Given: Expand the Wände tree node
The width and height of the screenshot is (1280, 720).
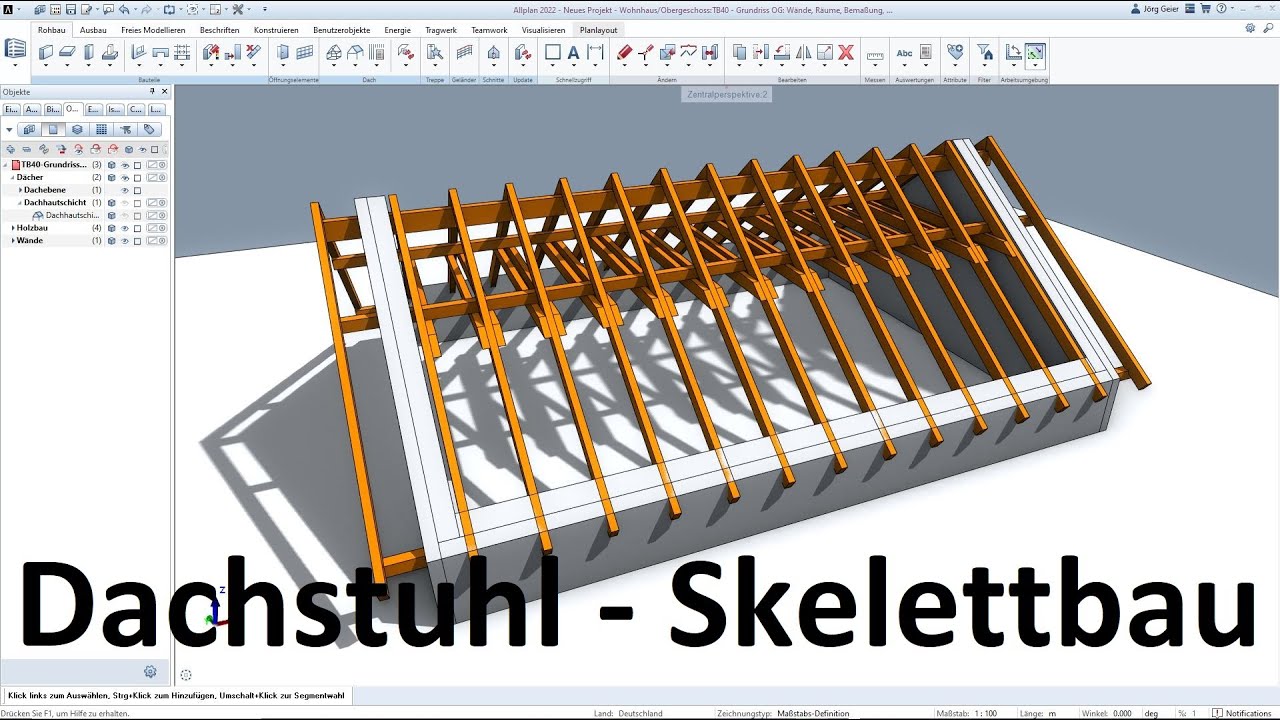Looking at the screenshot, I should pos(13,240).
